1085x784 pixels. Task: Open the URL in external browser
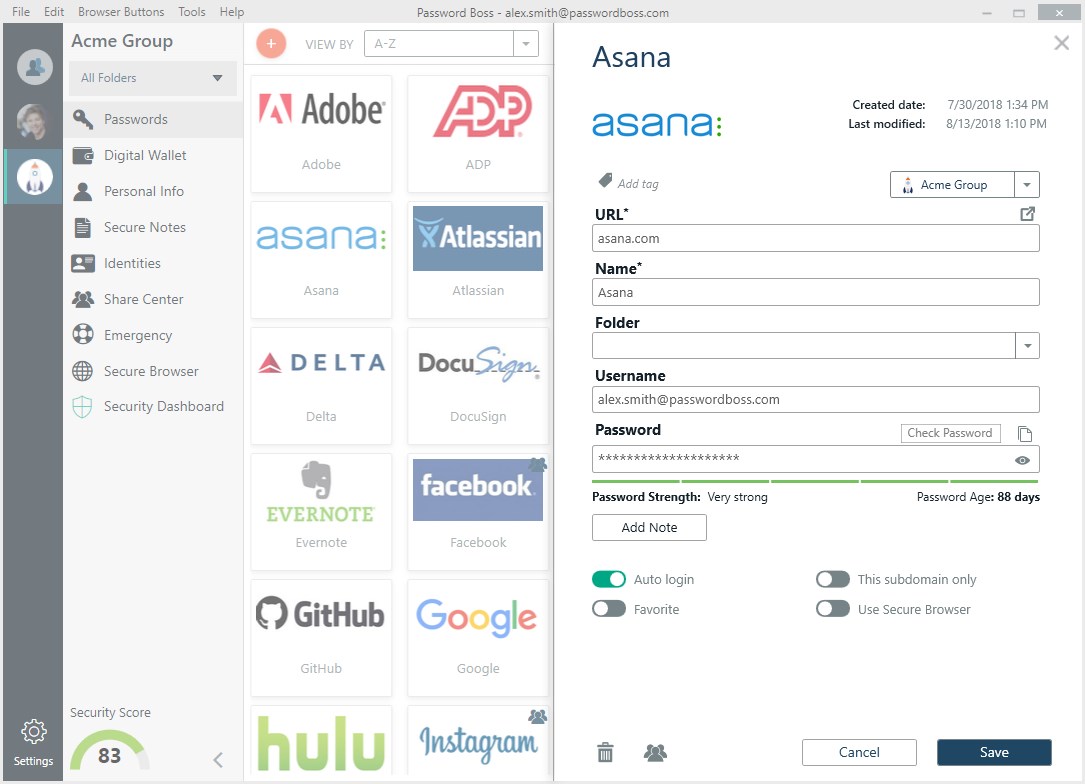click(1028, 214)
